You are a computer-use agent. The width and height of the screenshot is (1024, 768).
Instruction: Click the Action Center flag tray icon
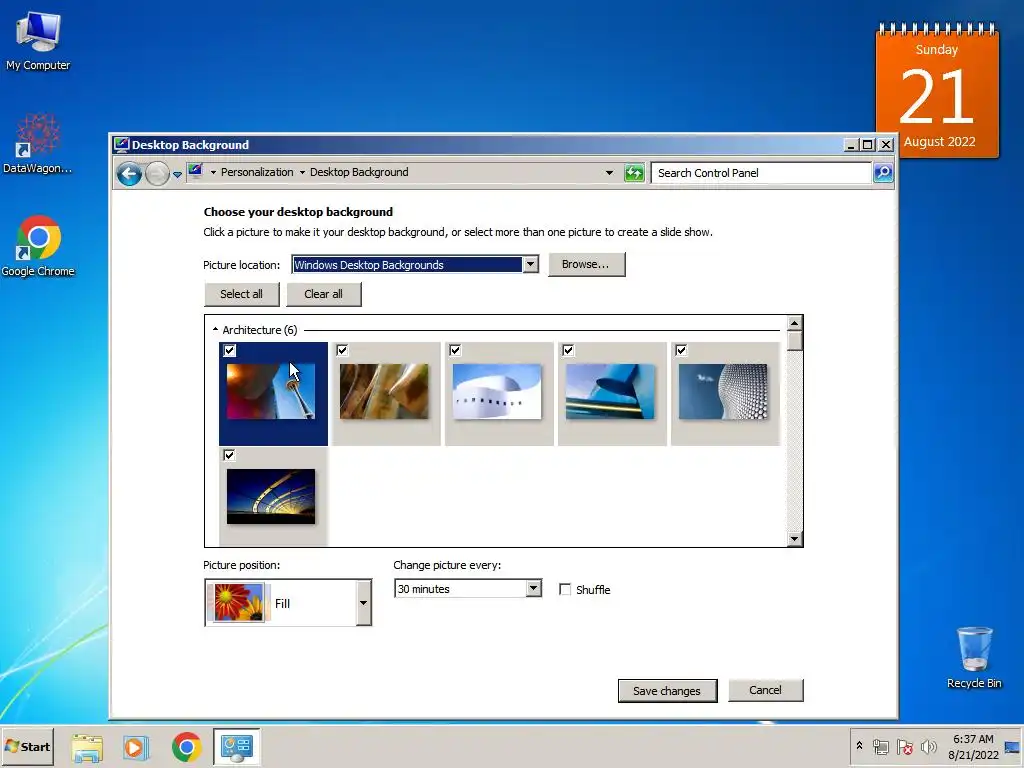coord(904,746)
